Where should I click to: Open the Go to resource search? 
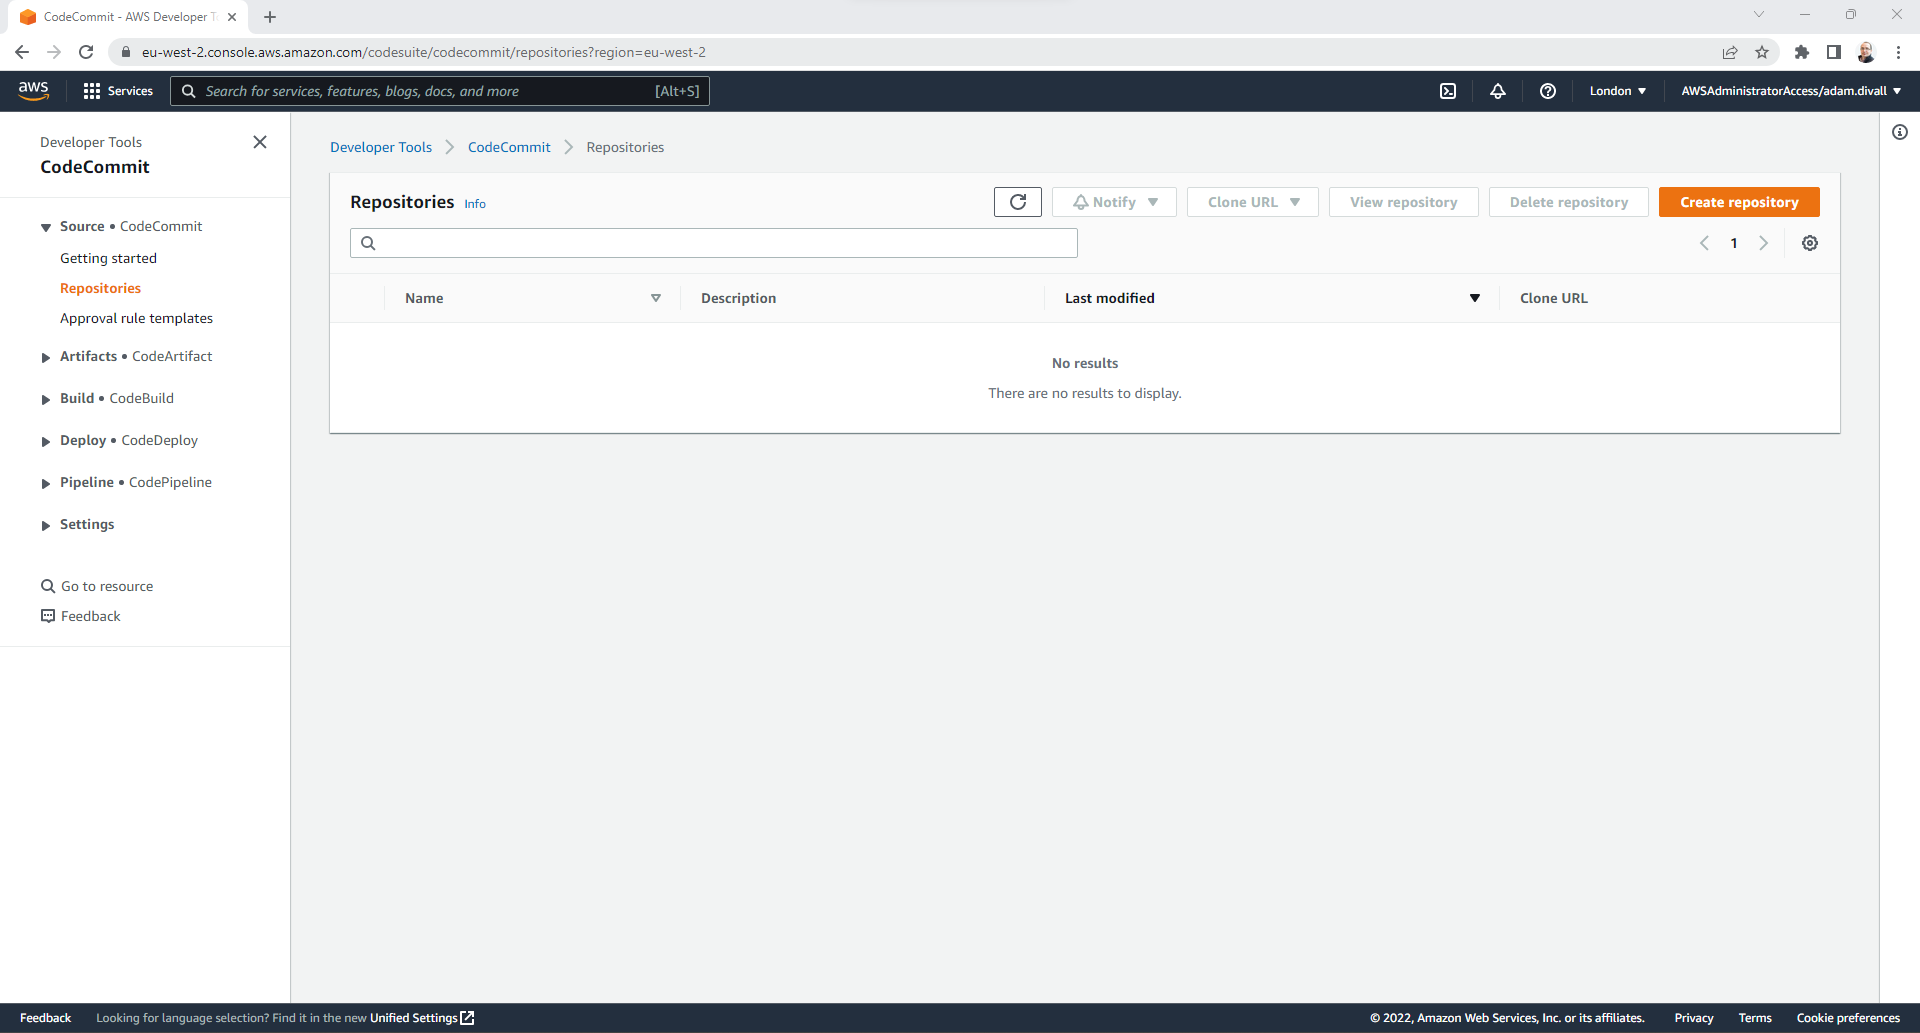[97, 586]
